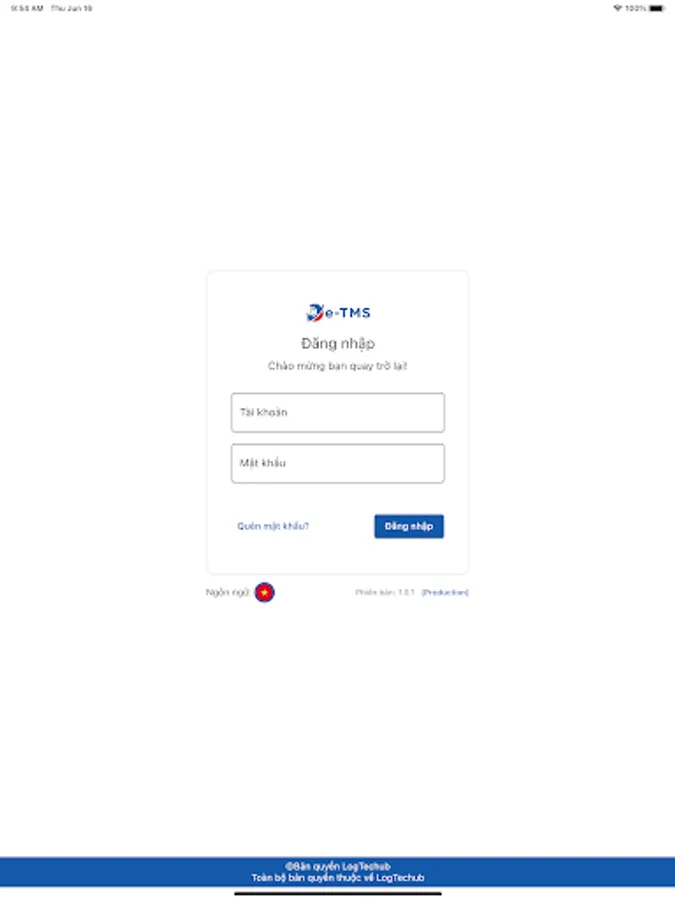Tap the Wi-Fi status icon
Image resolution: width=675 pixels, height=900 pixels.
[618, 8]
